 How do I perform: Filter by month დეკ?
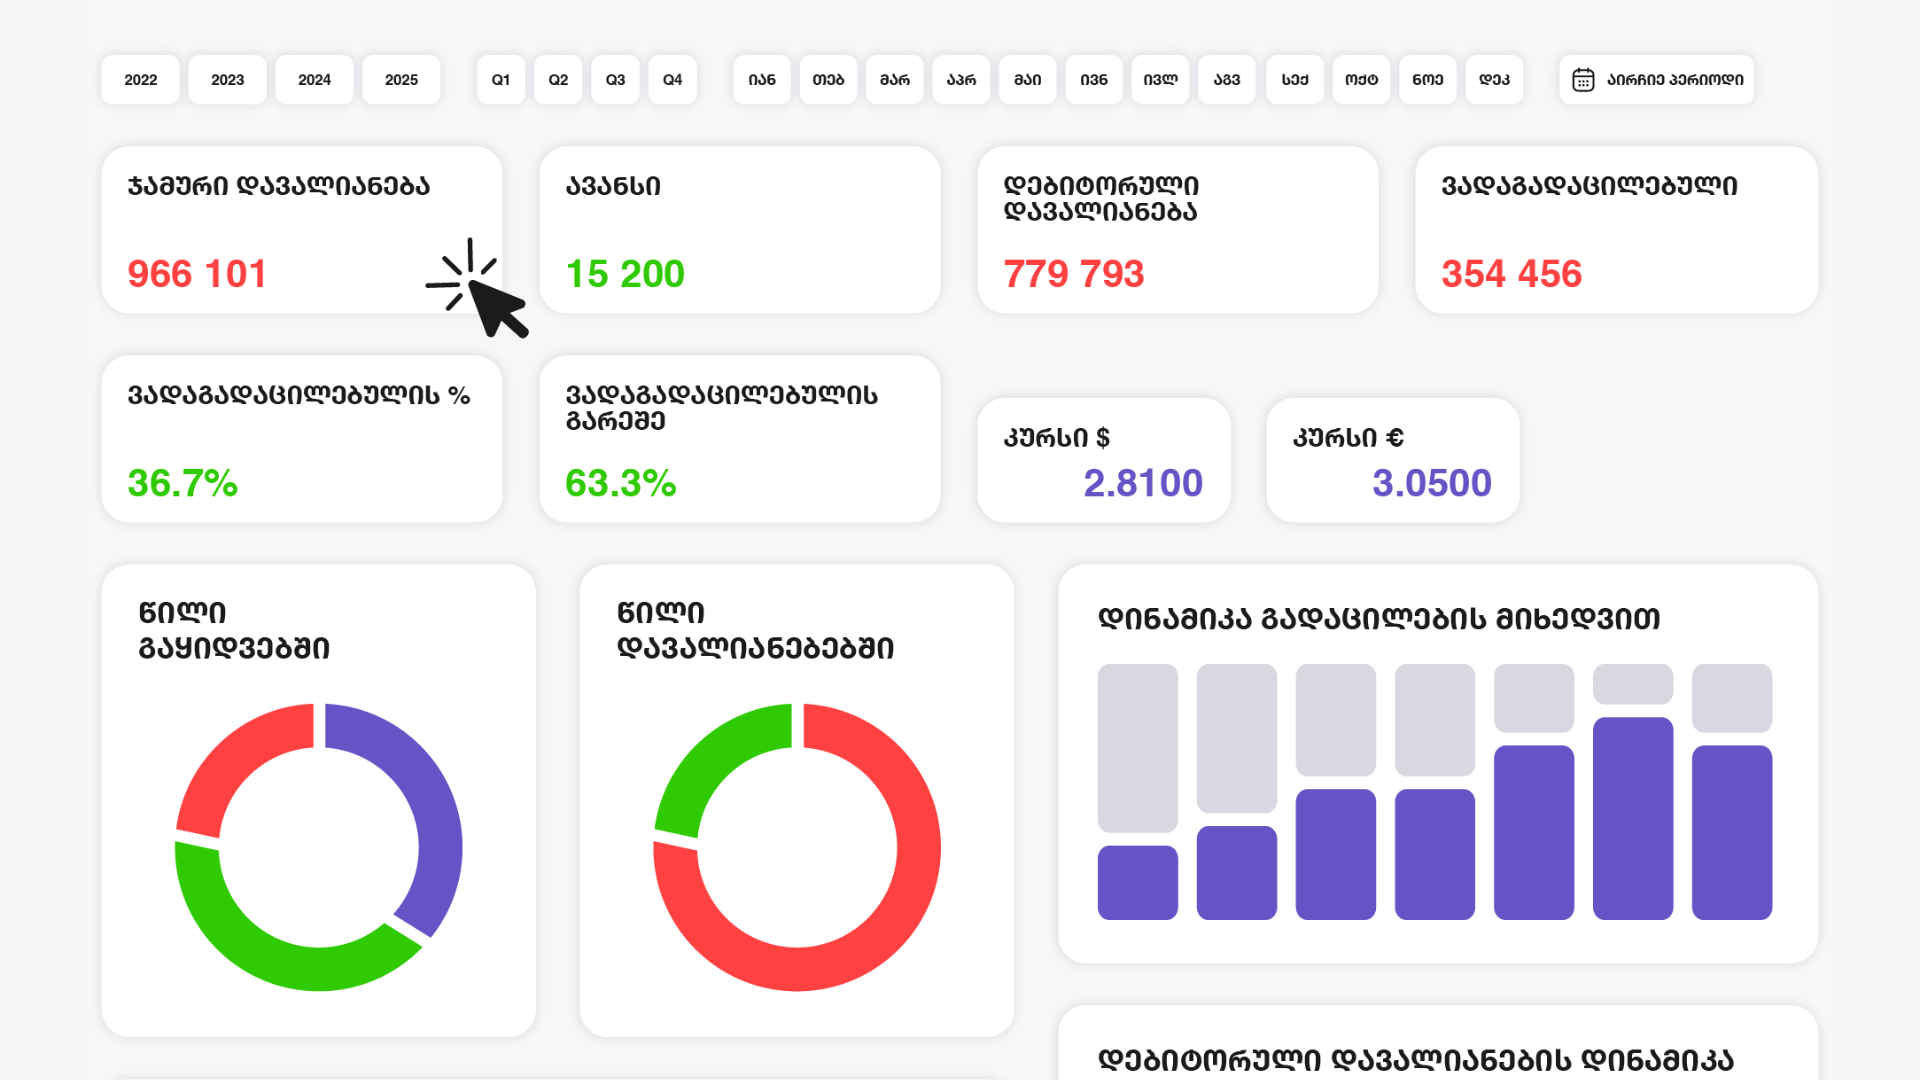pos(1494,80)
